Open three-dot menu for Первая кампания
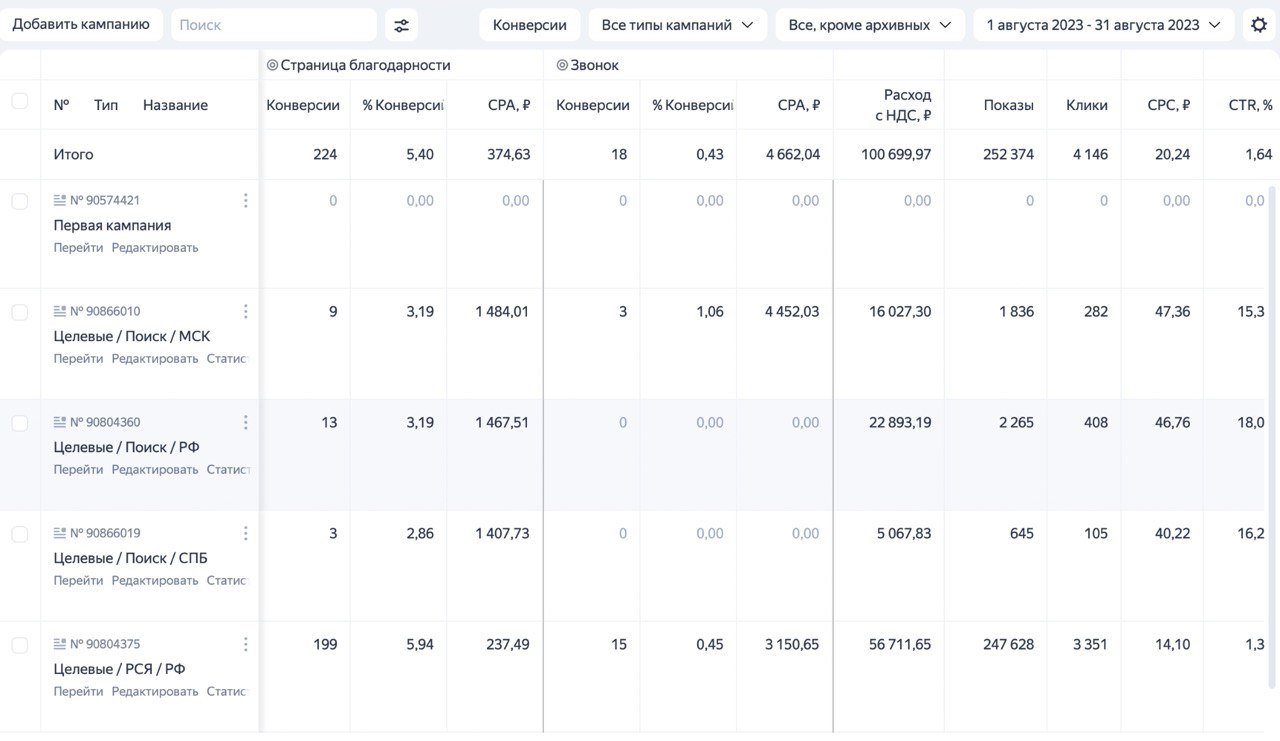This screenshot has height=741, width=1280. [x=245, y=201]
